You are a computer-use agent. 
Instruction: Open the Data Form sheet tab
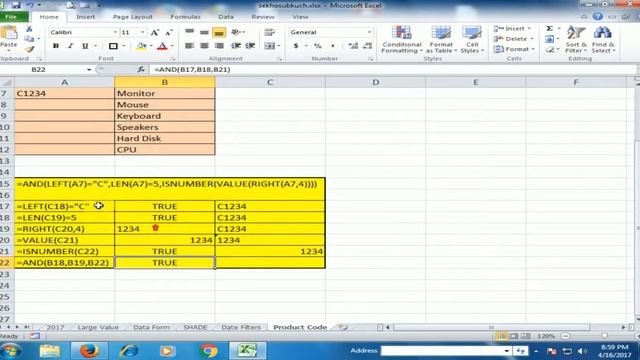click(x=151, y=327)
